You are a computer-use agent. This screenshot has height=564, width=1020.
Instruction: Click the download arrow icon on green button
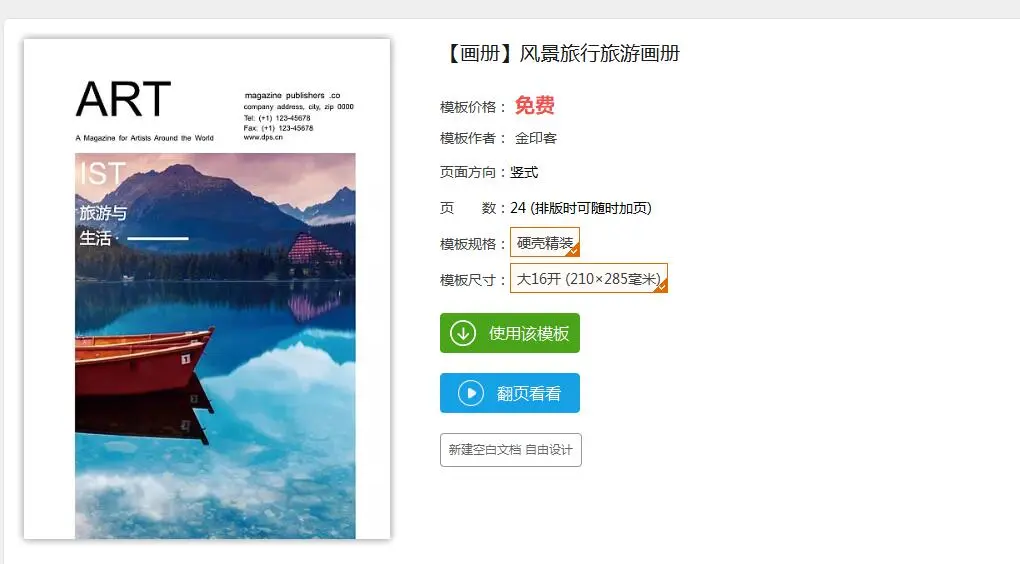(x=463, y=334)
